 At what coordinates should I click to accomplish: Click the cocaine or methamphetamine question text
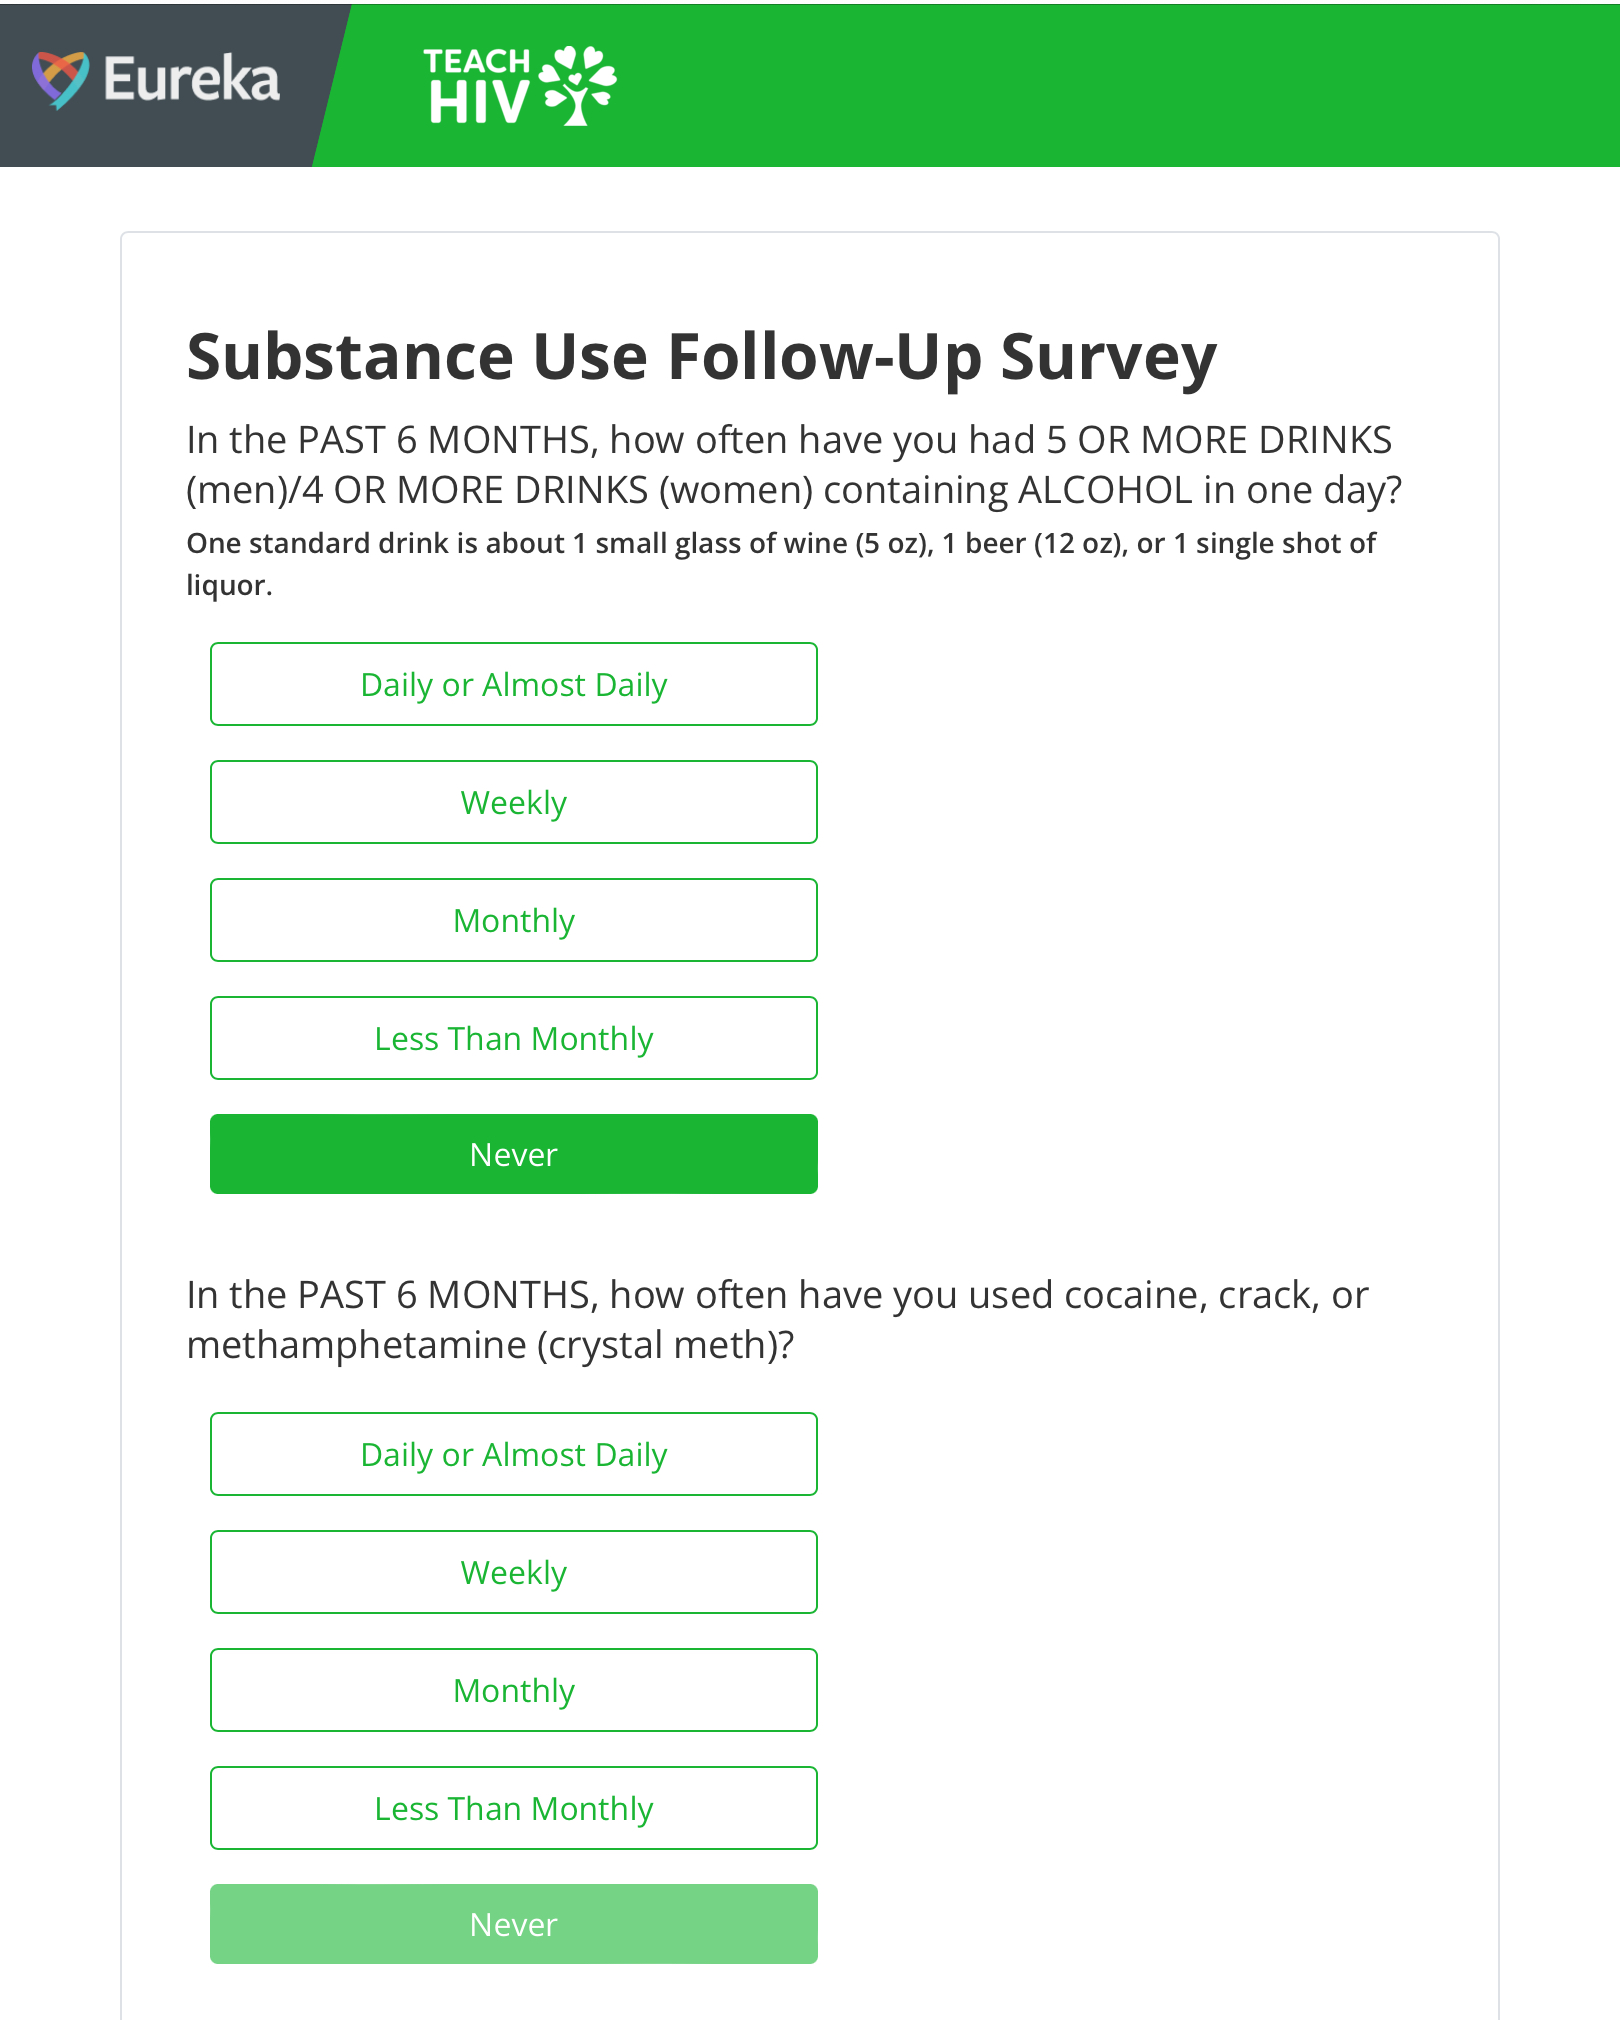pos(777,1320)
